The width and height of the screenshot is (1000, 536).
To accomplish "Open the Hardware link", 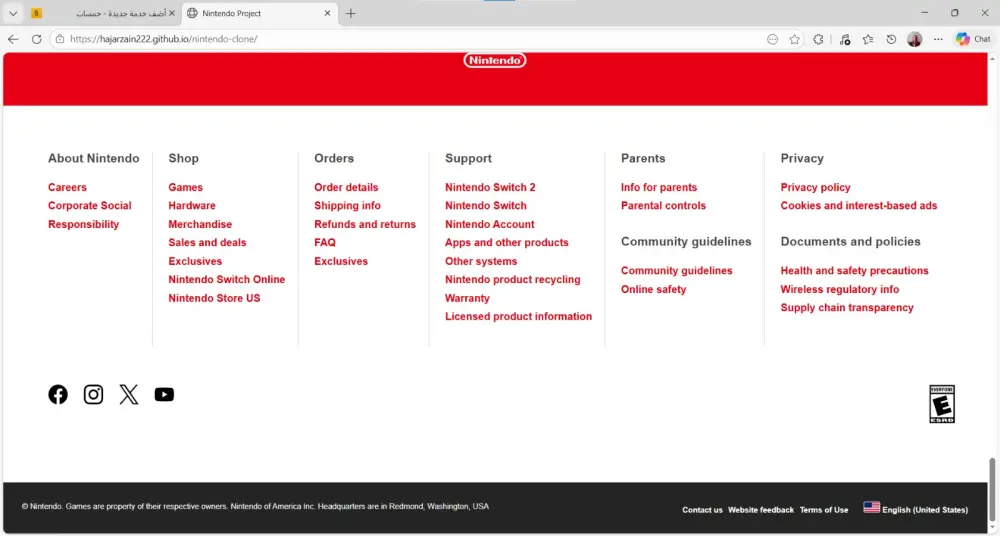I will tap(192, 205).
